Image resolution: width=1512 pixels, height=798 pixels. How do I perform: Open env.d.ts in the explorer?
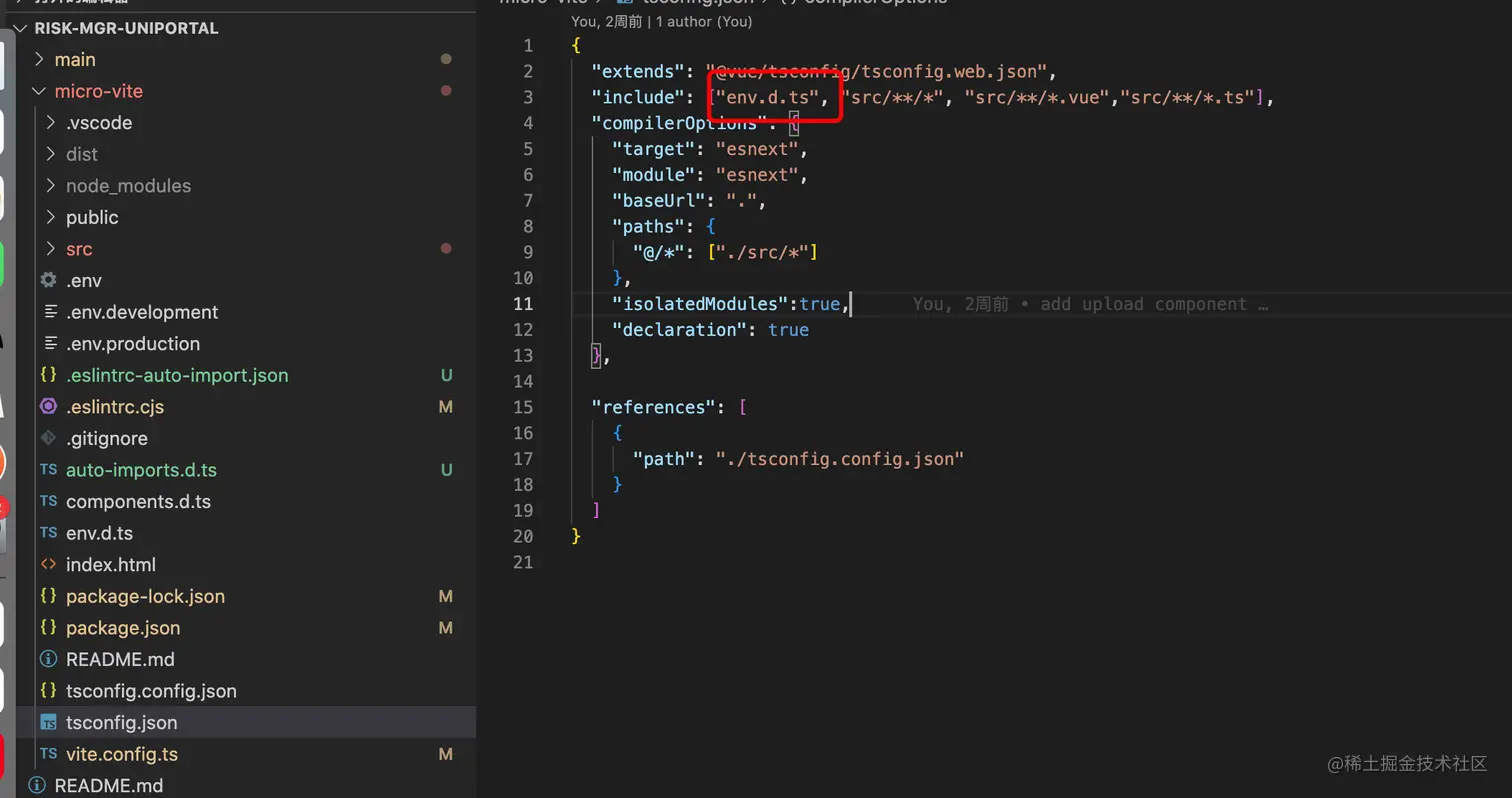[99, 533]
